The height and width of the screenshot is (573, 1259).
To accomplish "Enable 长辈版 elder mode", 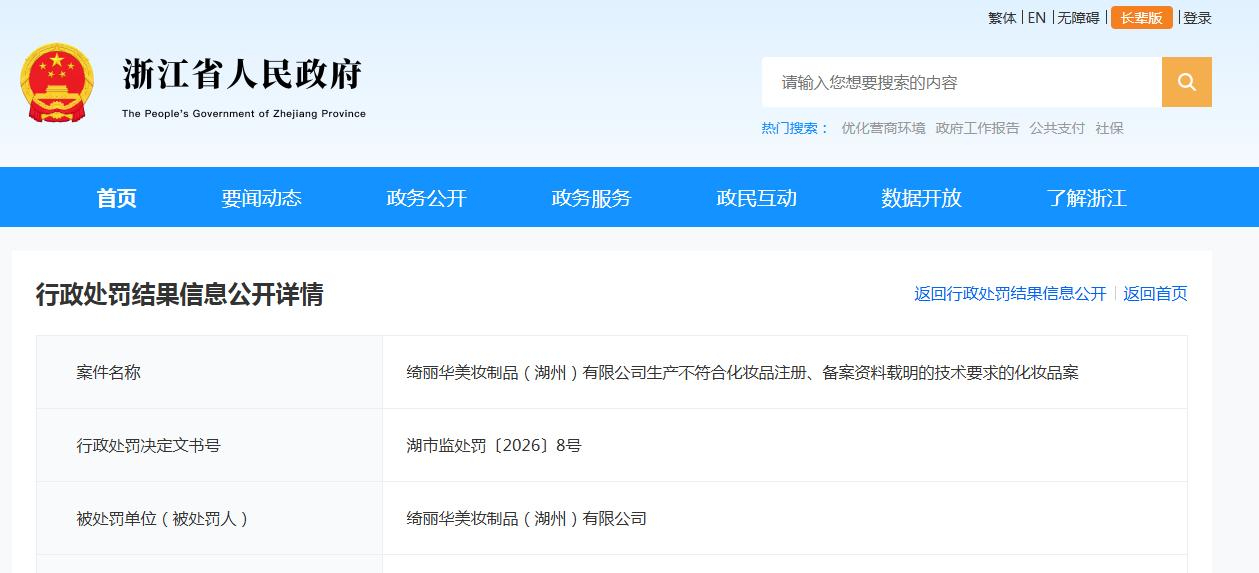I will click(1141, 18).
